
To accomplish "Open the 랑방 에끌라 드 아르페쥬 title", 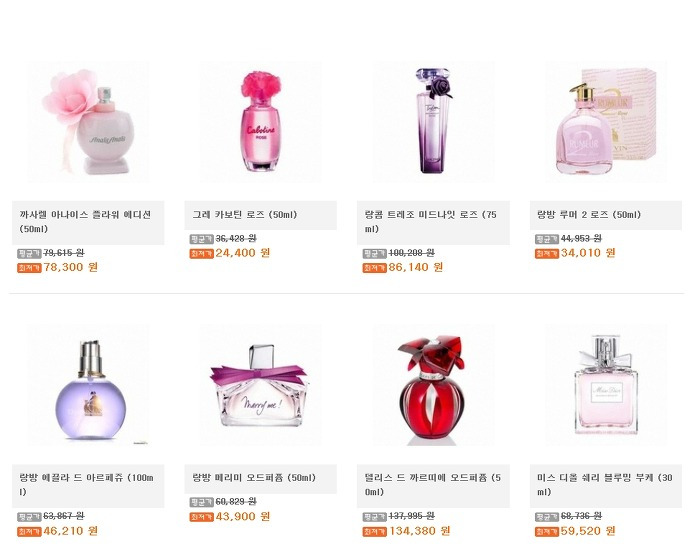I will click(87, 485).
